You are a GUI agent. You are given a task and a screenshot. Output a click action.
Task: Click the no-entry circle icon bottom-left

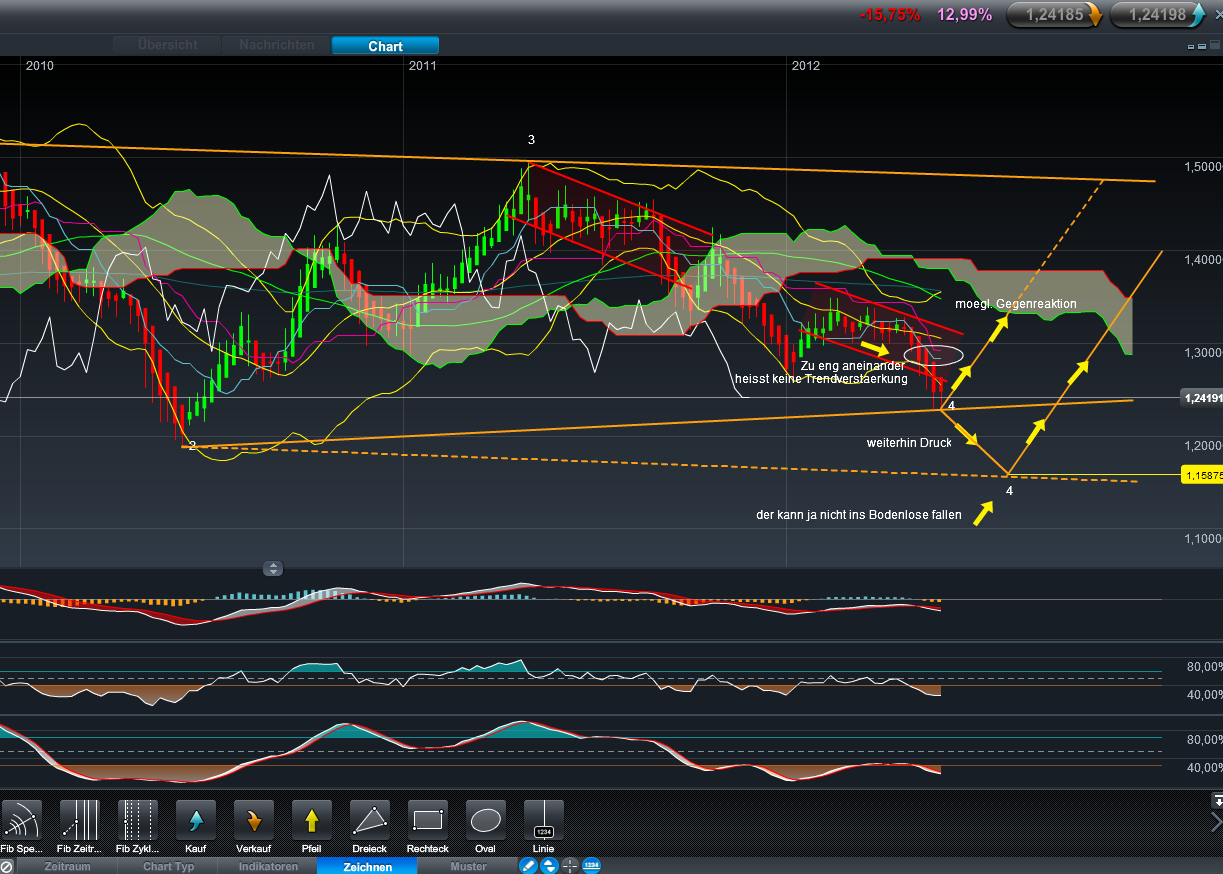(7, 867)
